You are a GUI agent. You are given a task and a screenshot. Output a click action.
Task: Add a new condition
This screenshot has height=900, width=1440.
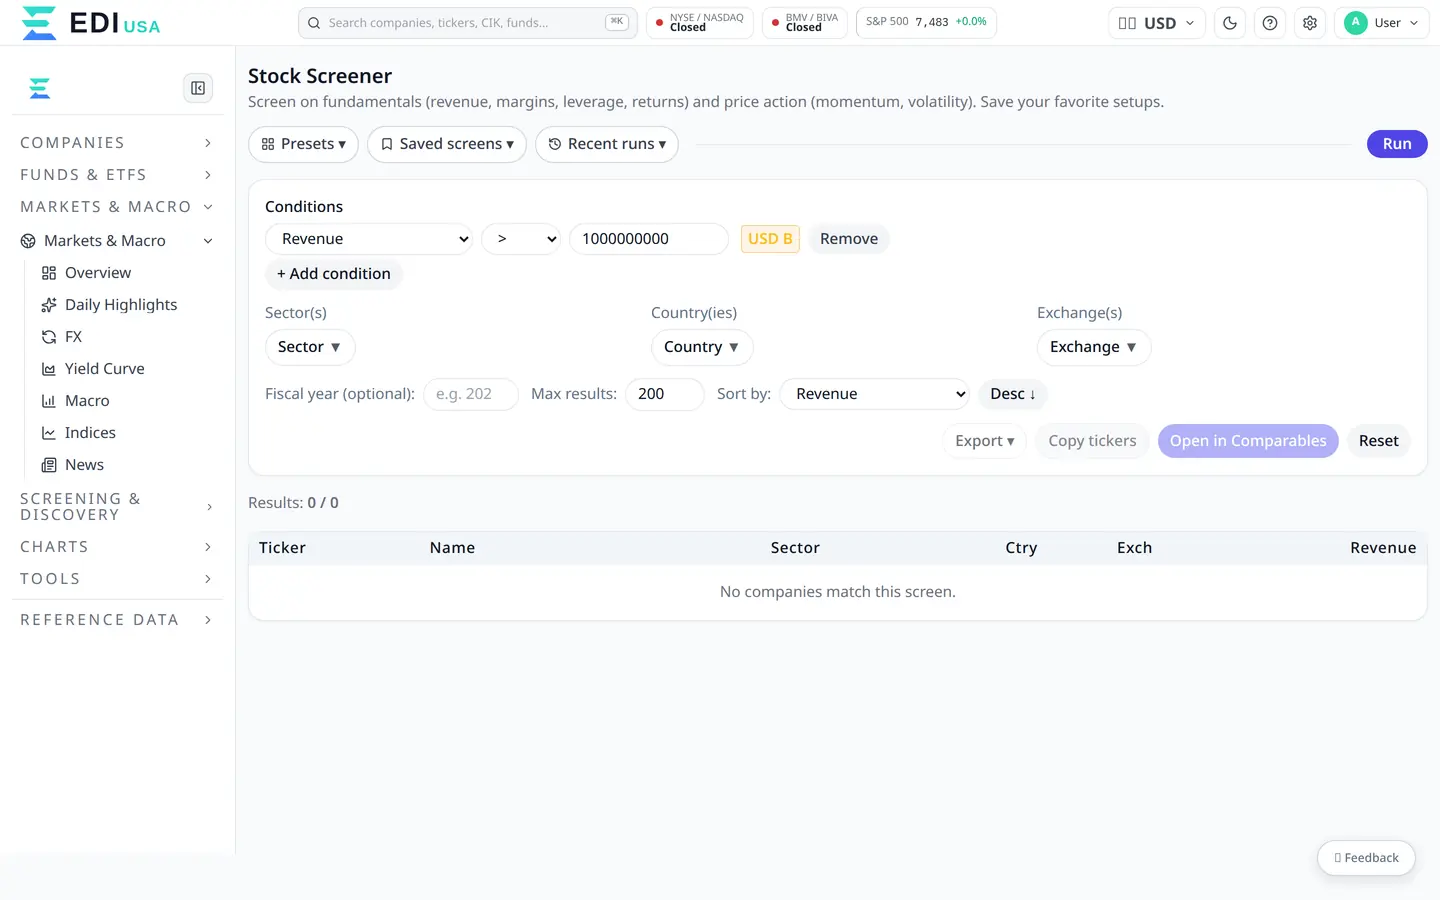[334, 274]
